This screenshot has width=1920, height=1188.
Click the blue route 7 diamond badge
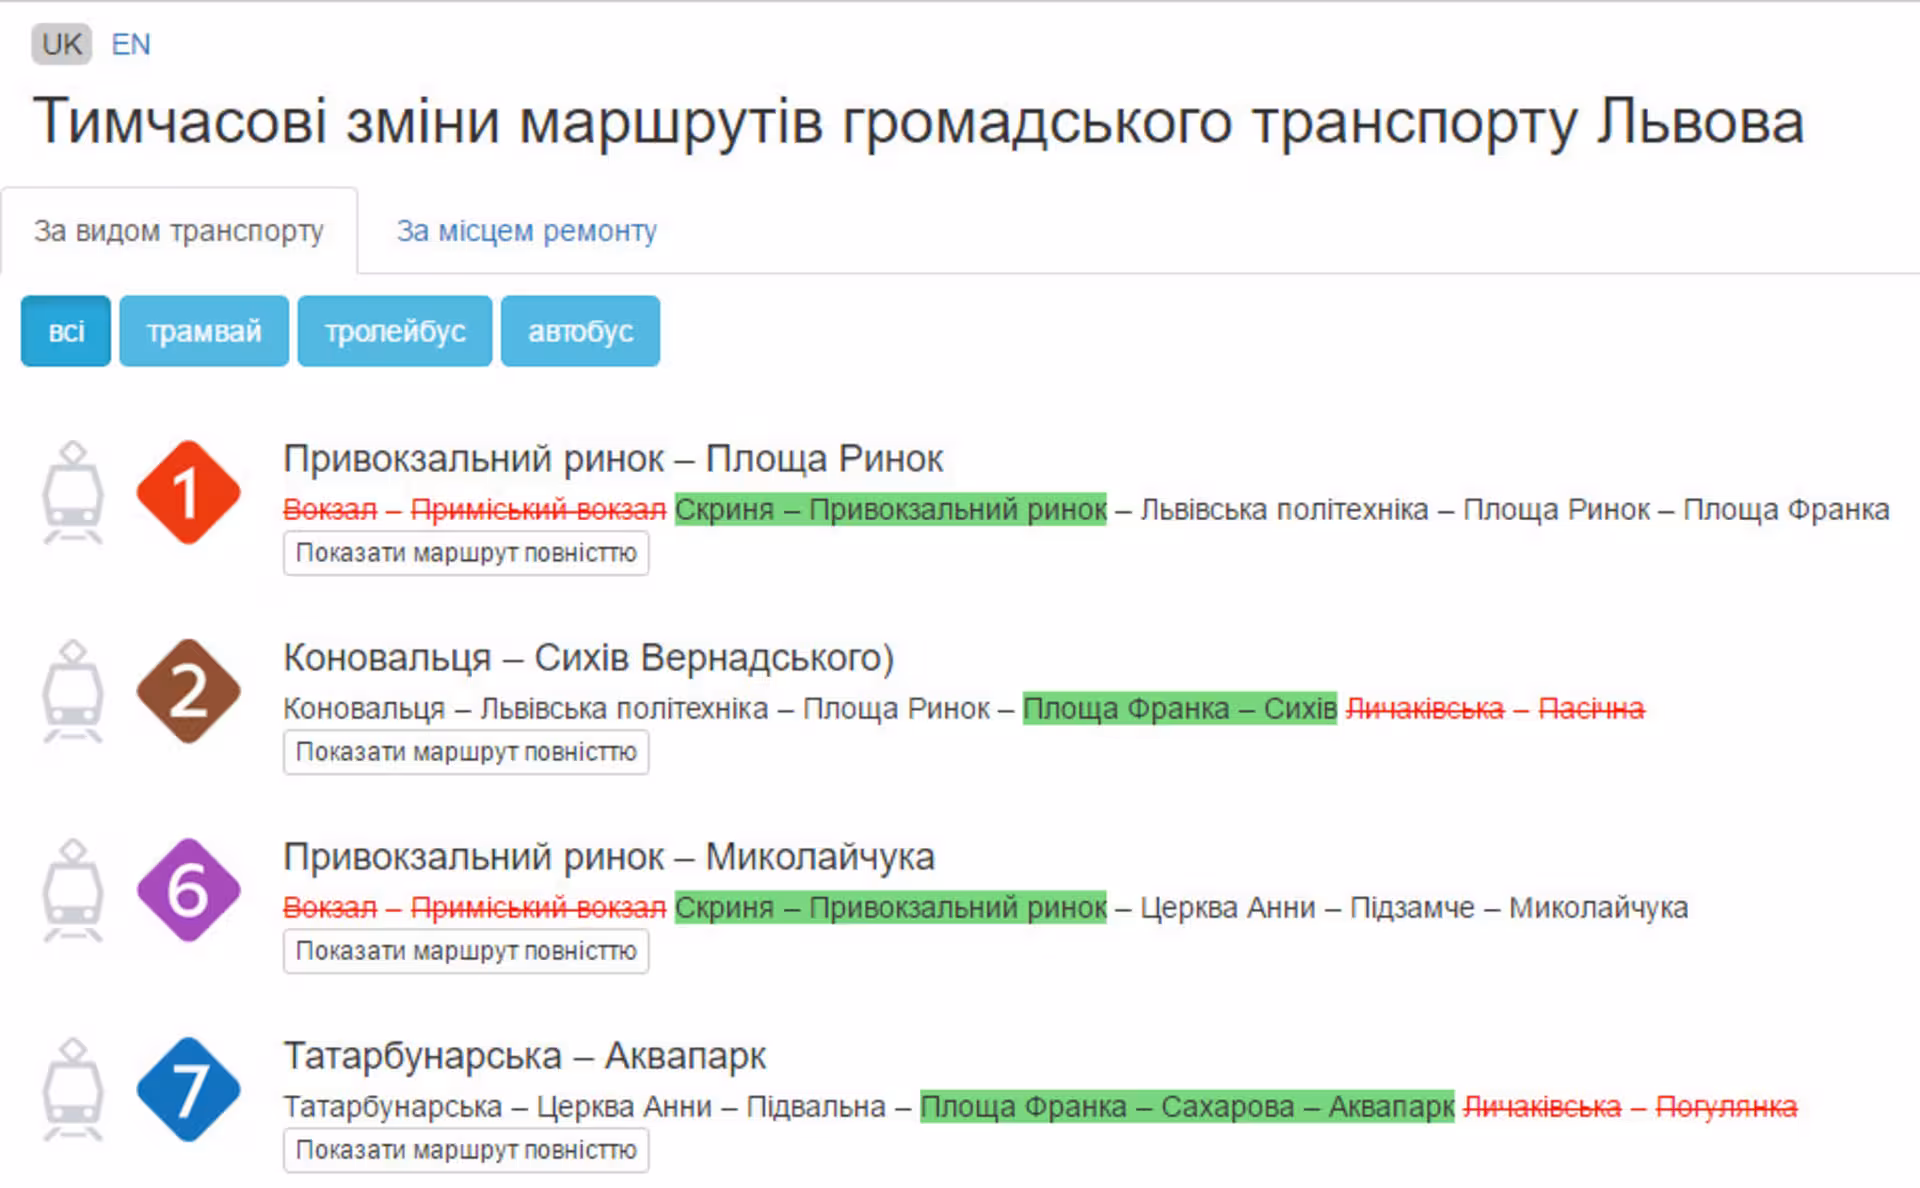click(188, 1090)
